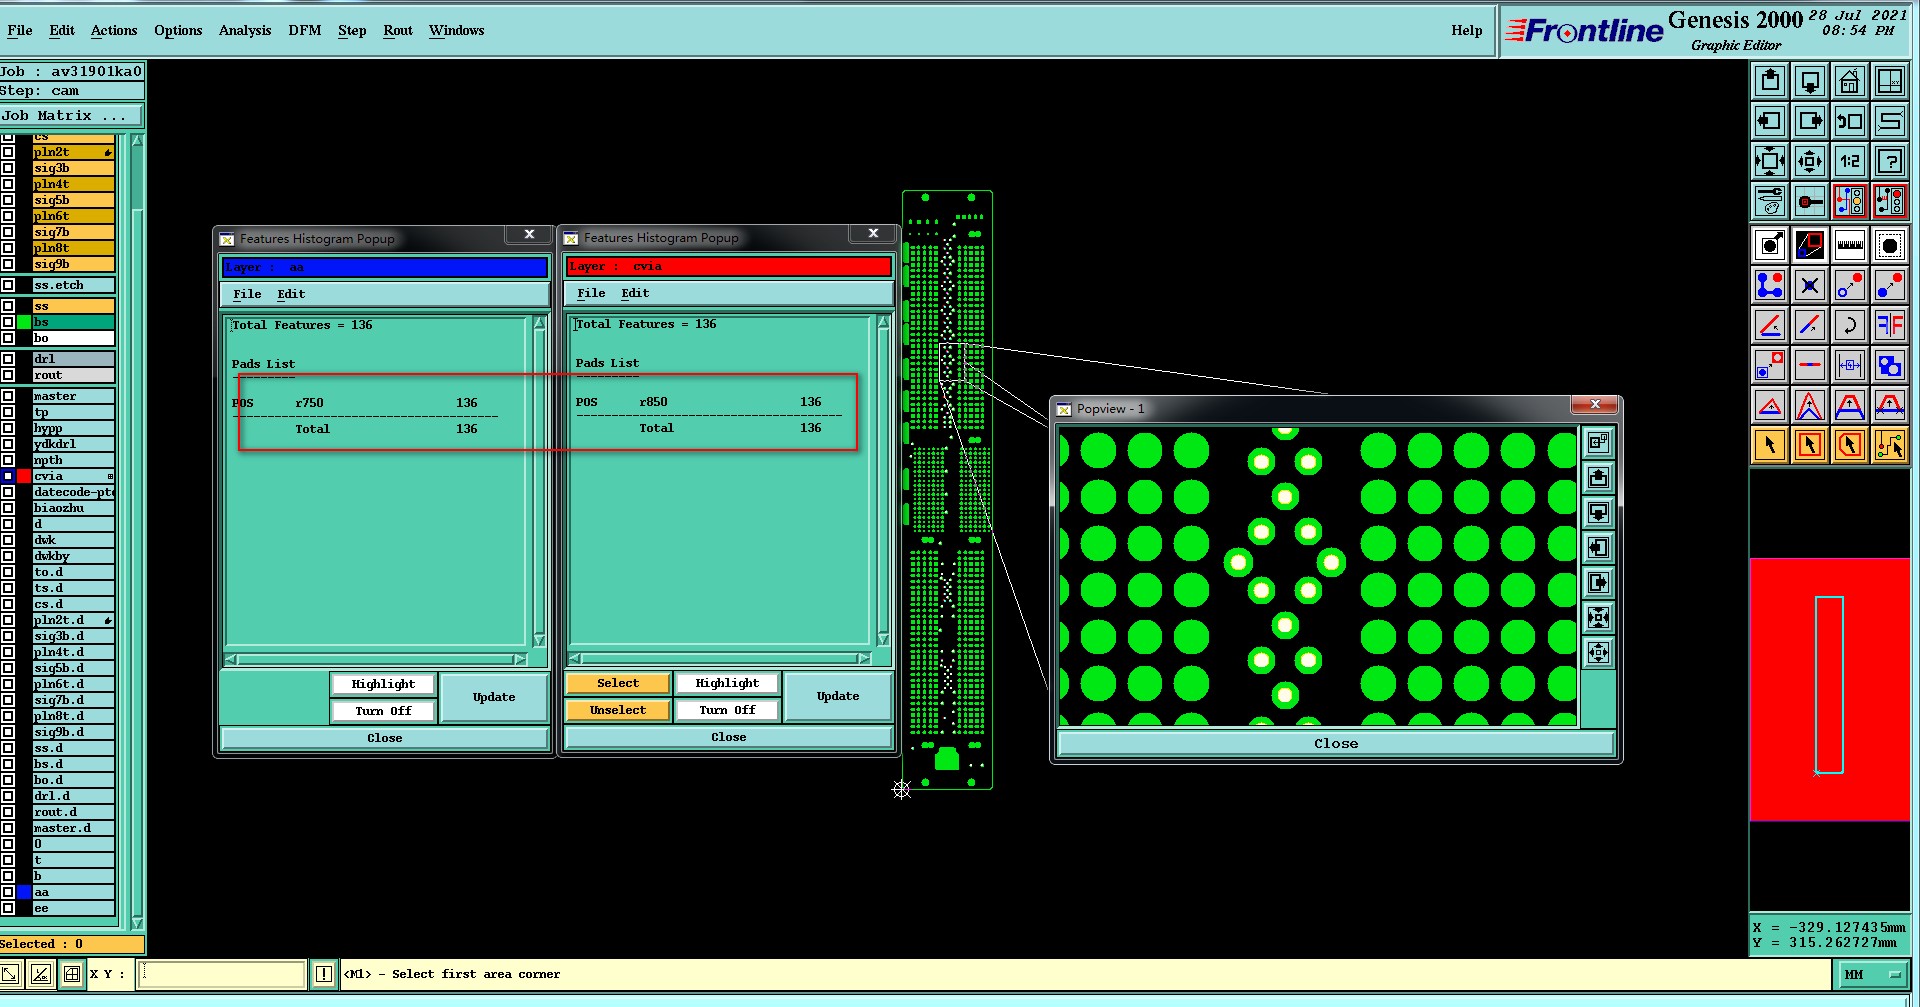Click the exclamation mark icon in status bar
The width and height of the screenshot is (1920, 1007).
pos(324,974)
